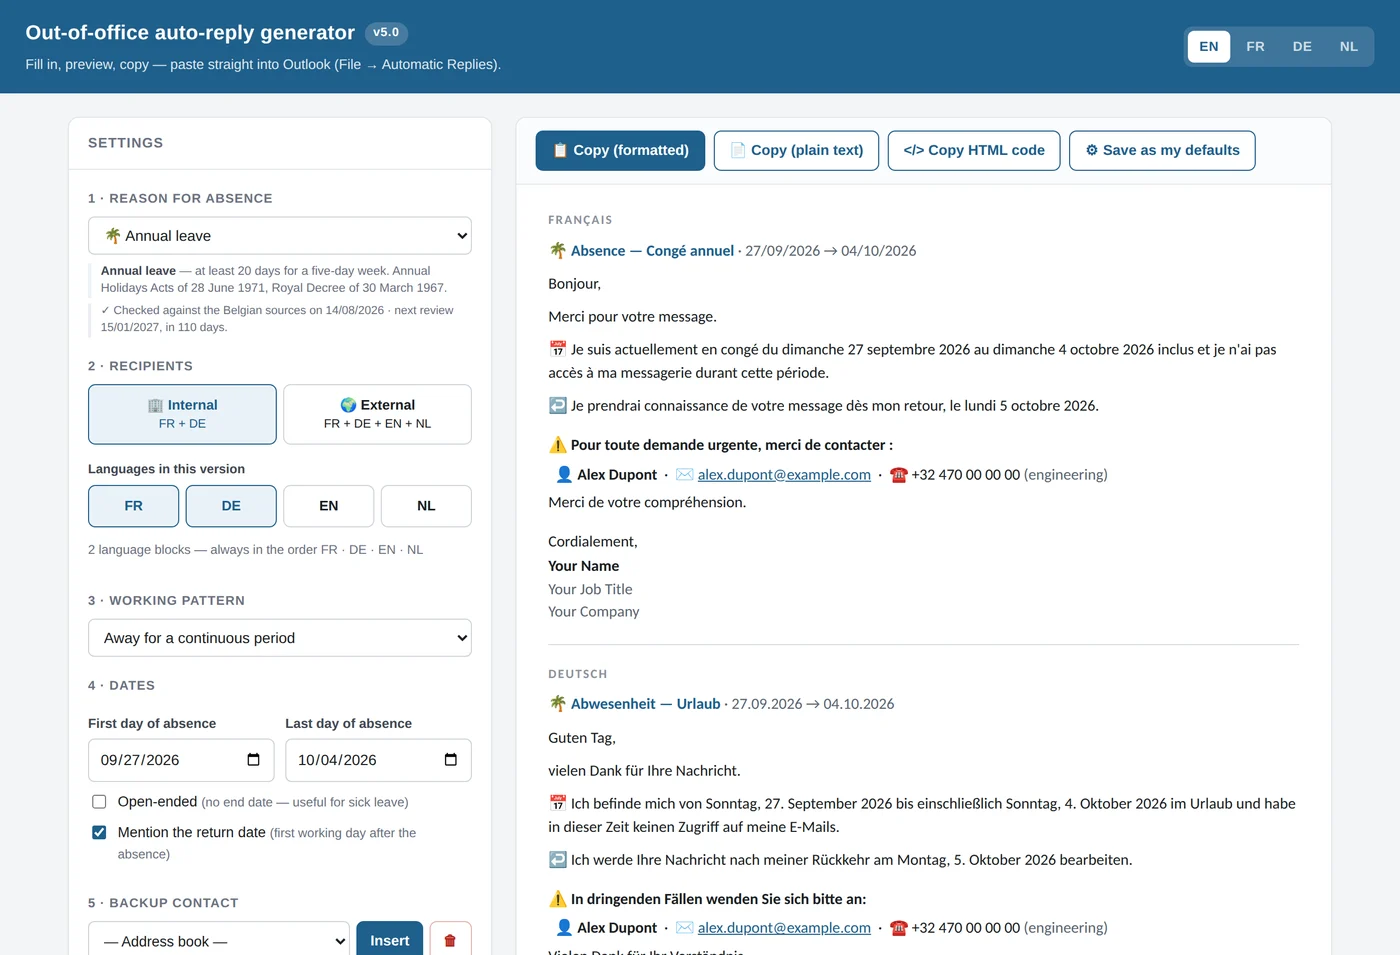Screen dimensions: 1400x955
Task: Click calendar icon before 'Ich befinde mich'
Action: [558, 803]
